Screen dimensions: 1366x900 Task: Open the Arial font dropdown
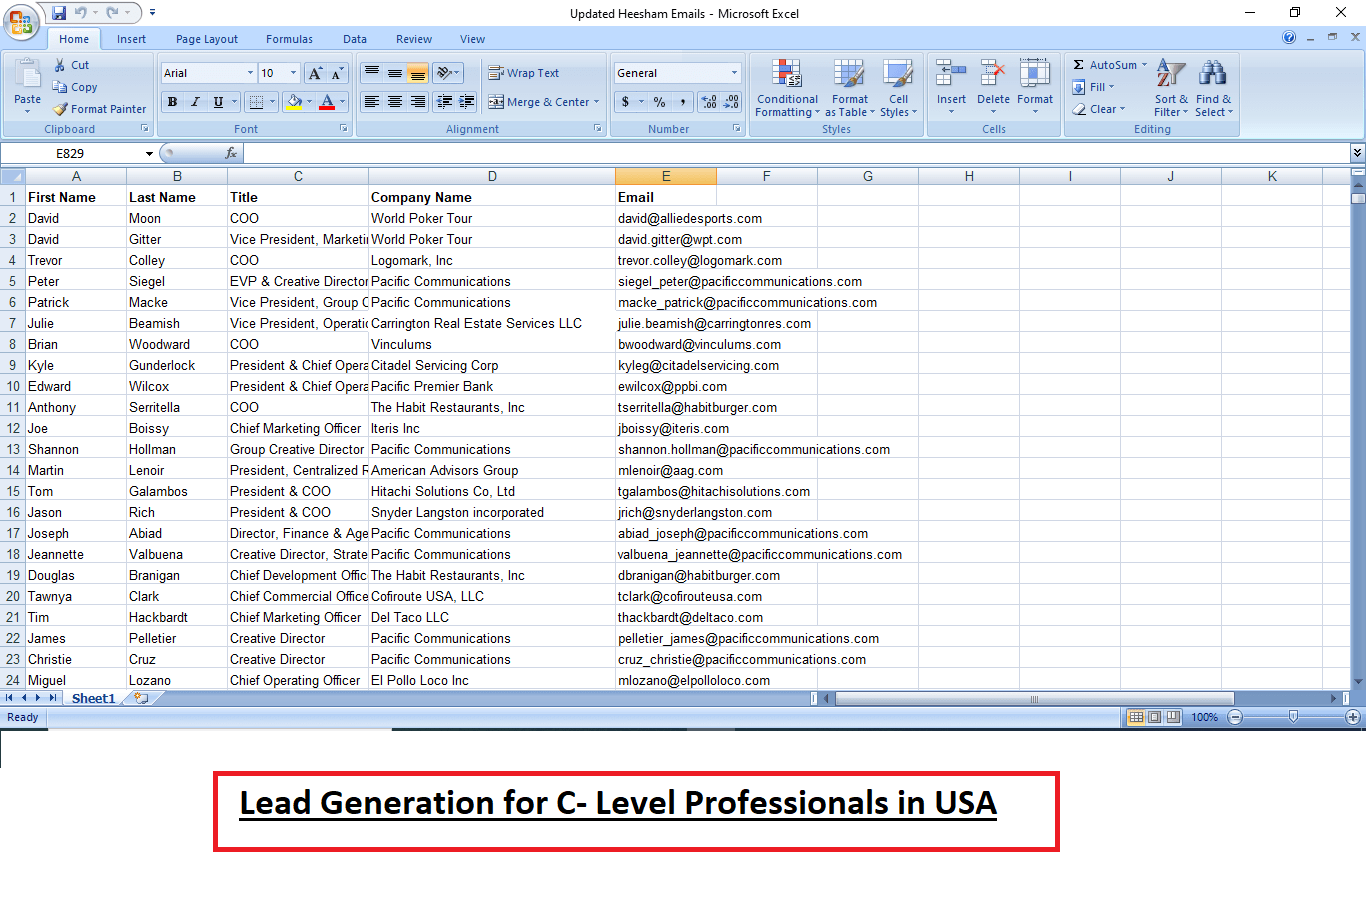(x=251, y=72)
